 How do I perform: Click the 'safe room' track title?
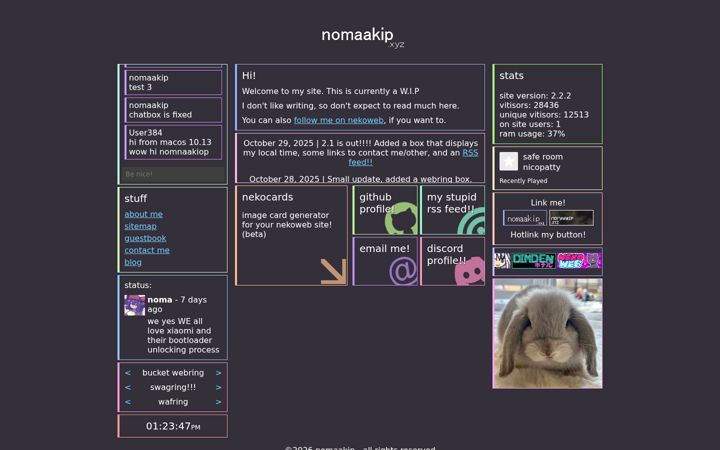543,157
